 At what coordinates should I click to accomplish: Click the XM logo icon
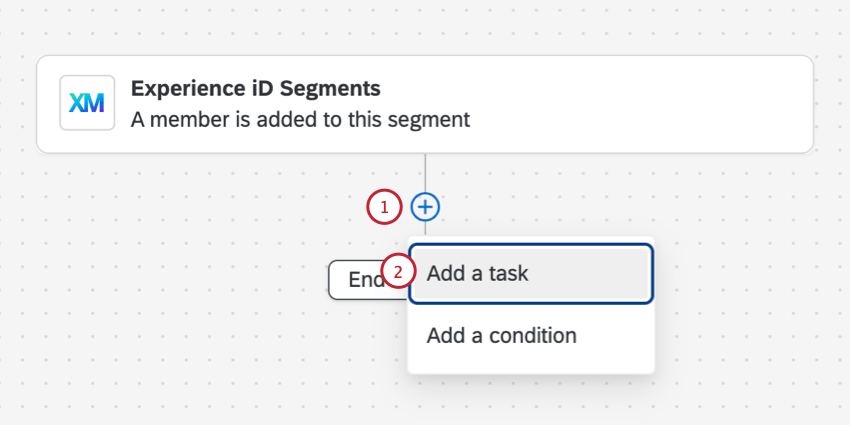(x=87, y=103)
